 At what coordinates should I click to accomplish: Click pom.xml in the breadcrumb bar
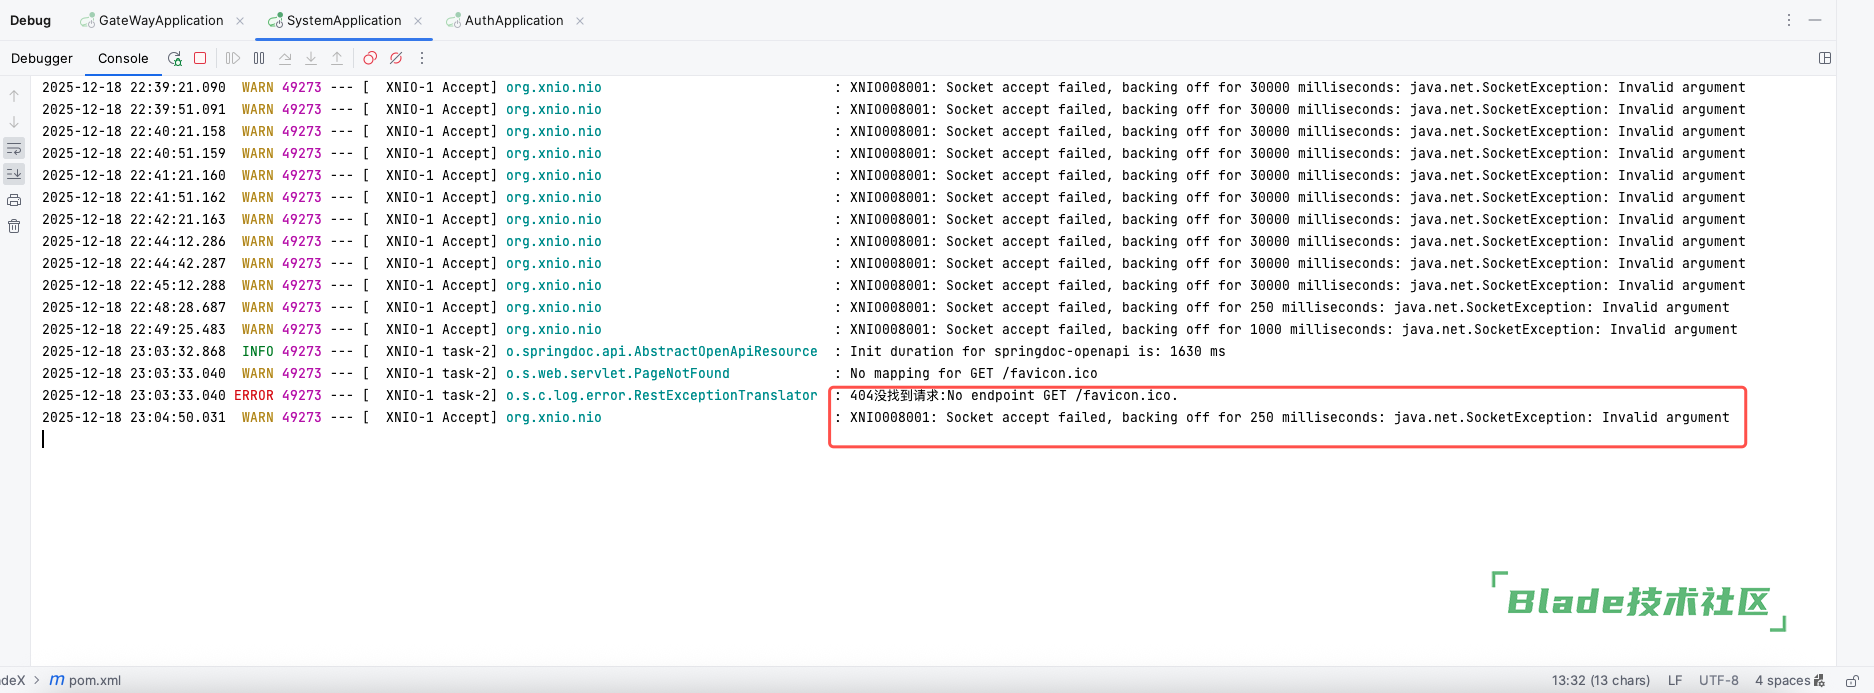pyautogui.click(x=94, y=680)
